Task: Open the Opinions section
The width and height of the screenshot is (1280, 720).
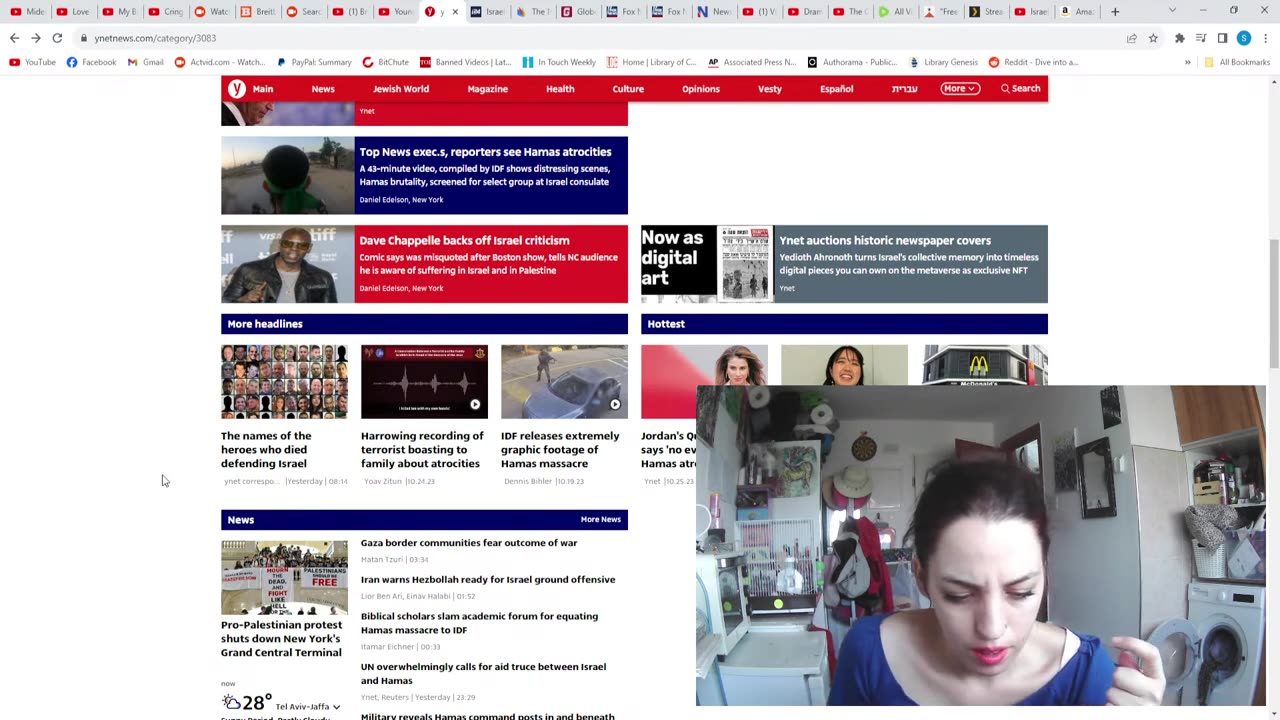Action: tap(701, 89)
